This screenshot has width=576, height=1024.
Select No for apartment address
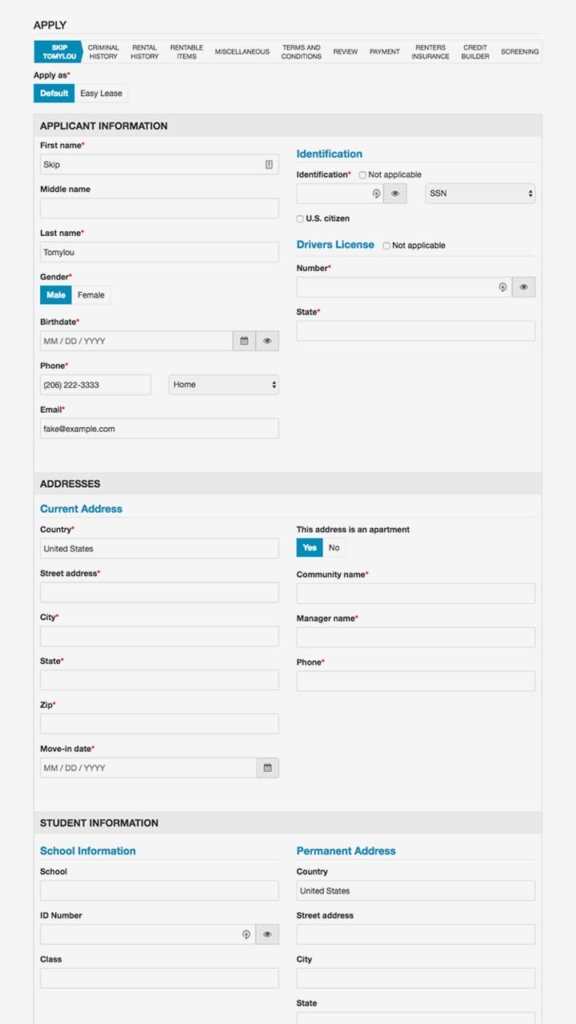tap(334, 548)
